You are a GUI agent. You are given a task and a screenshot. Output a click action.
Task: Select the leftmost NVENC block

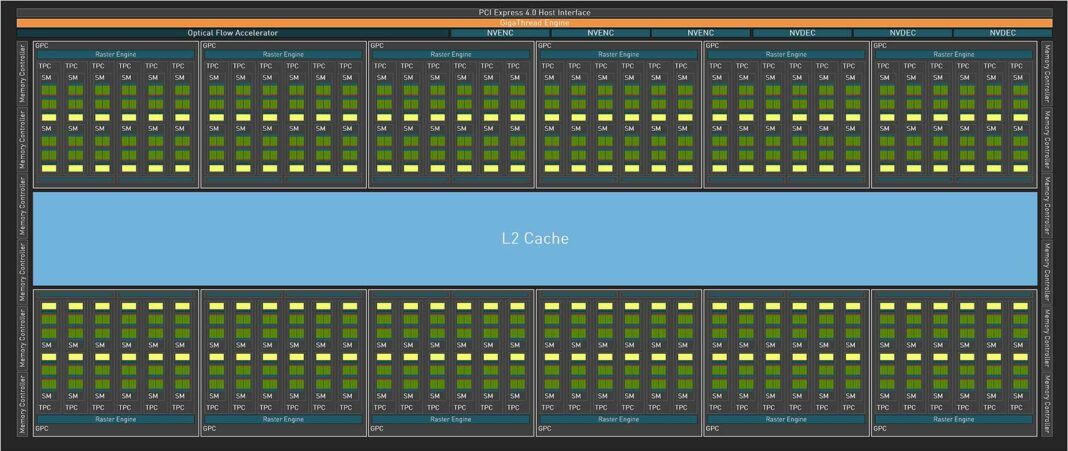coord(500,33)
